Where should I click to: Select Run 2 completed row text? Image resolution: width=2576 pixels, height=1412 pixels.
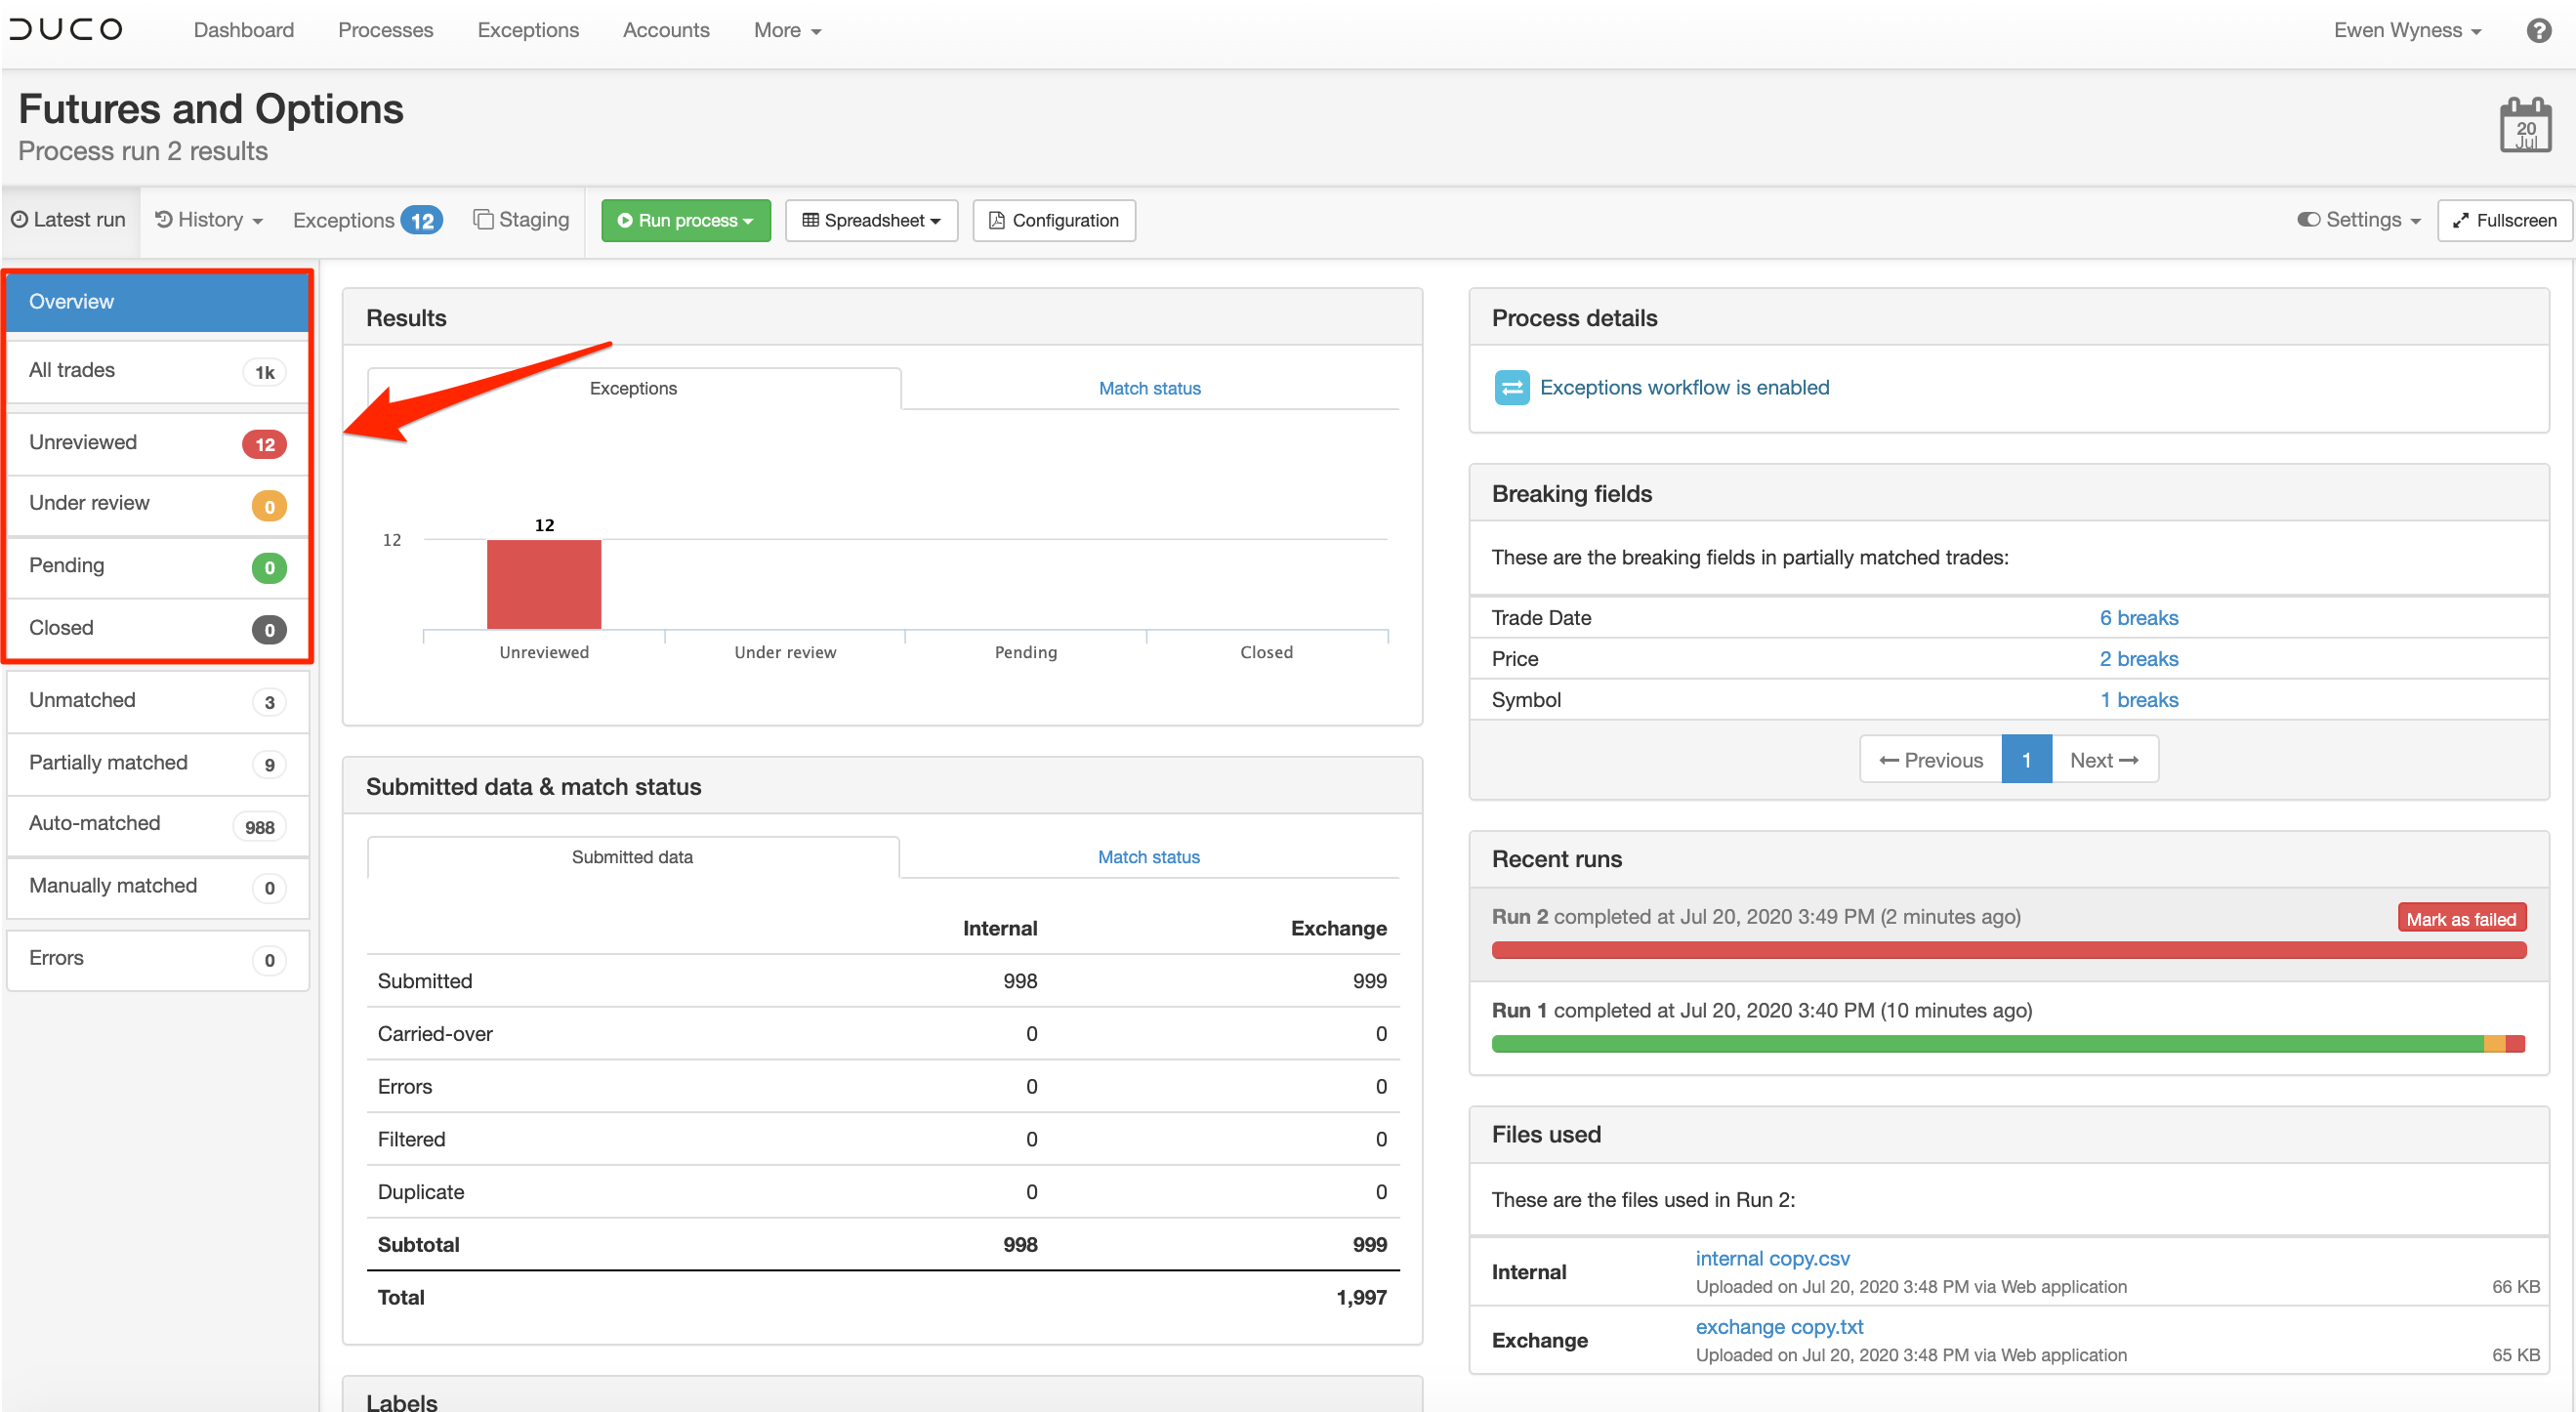pos(1755,917)
